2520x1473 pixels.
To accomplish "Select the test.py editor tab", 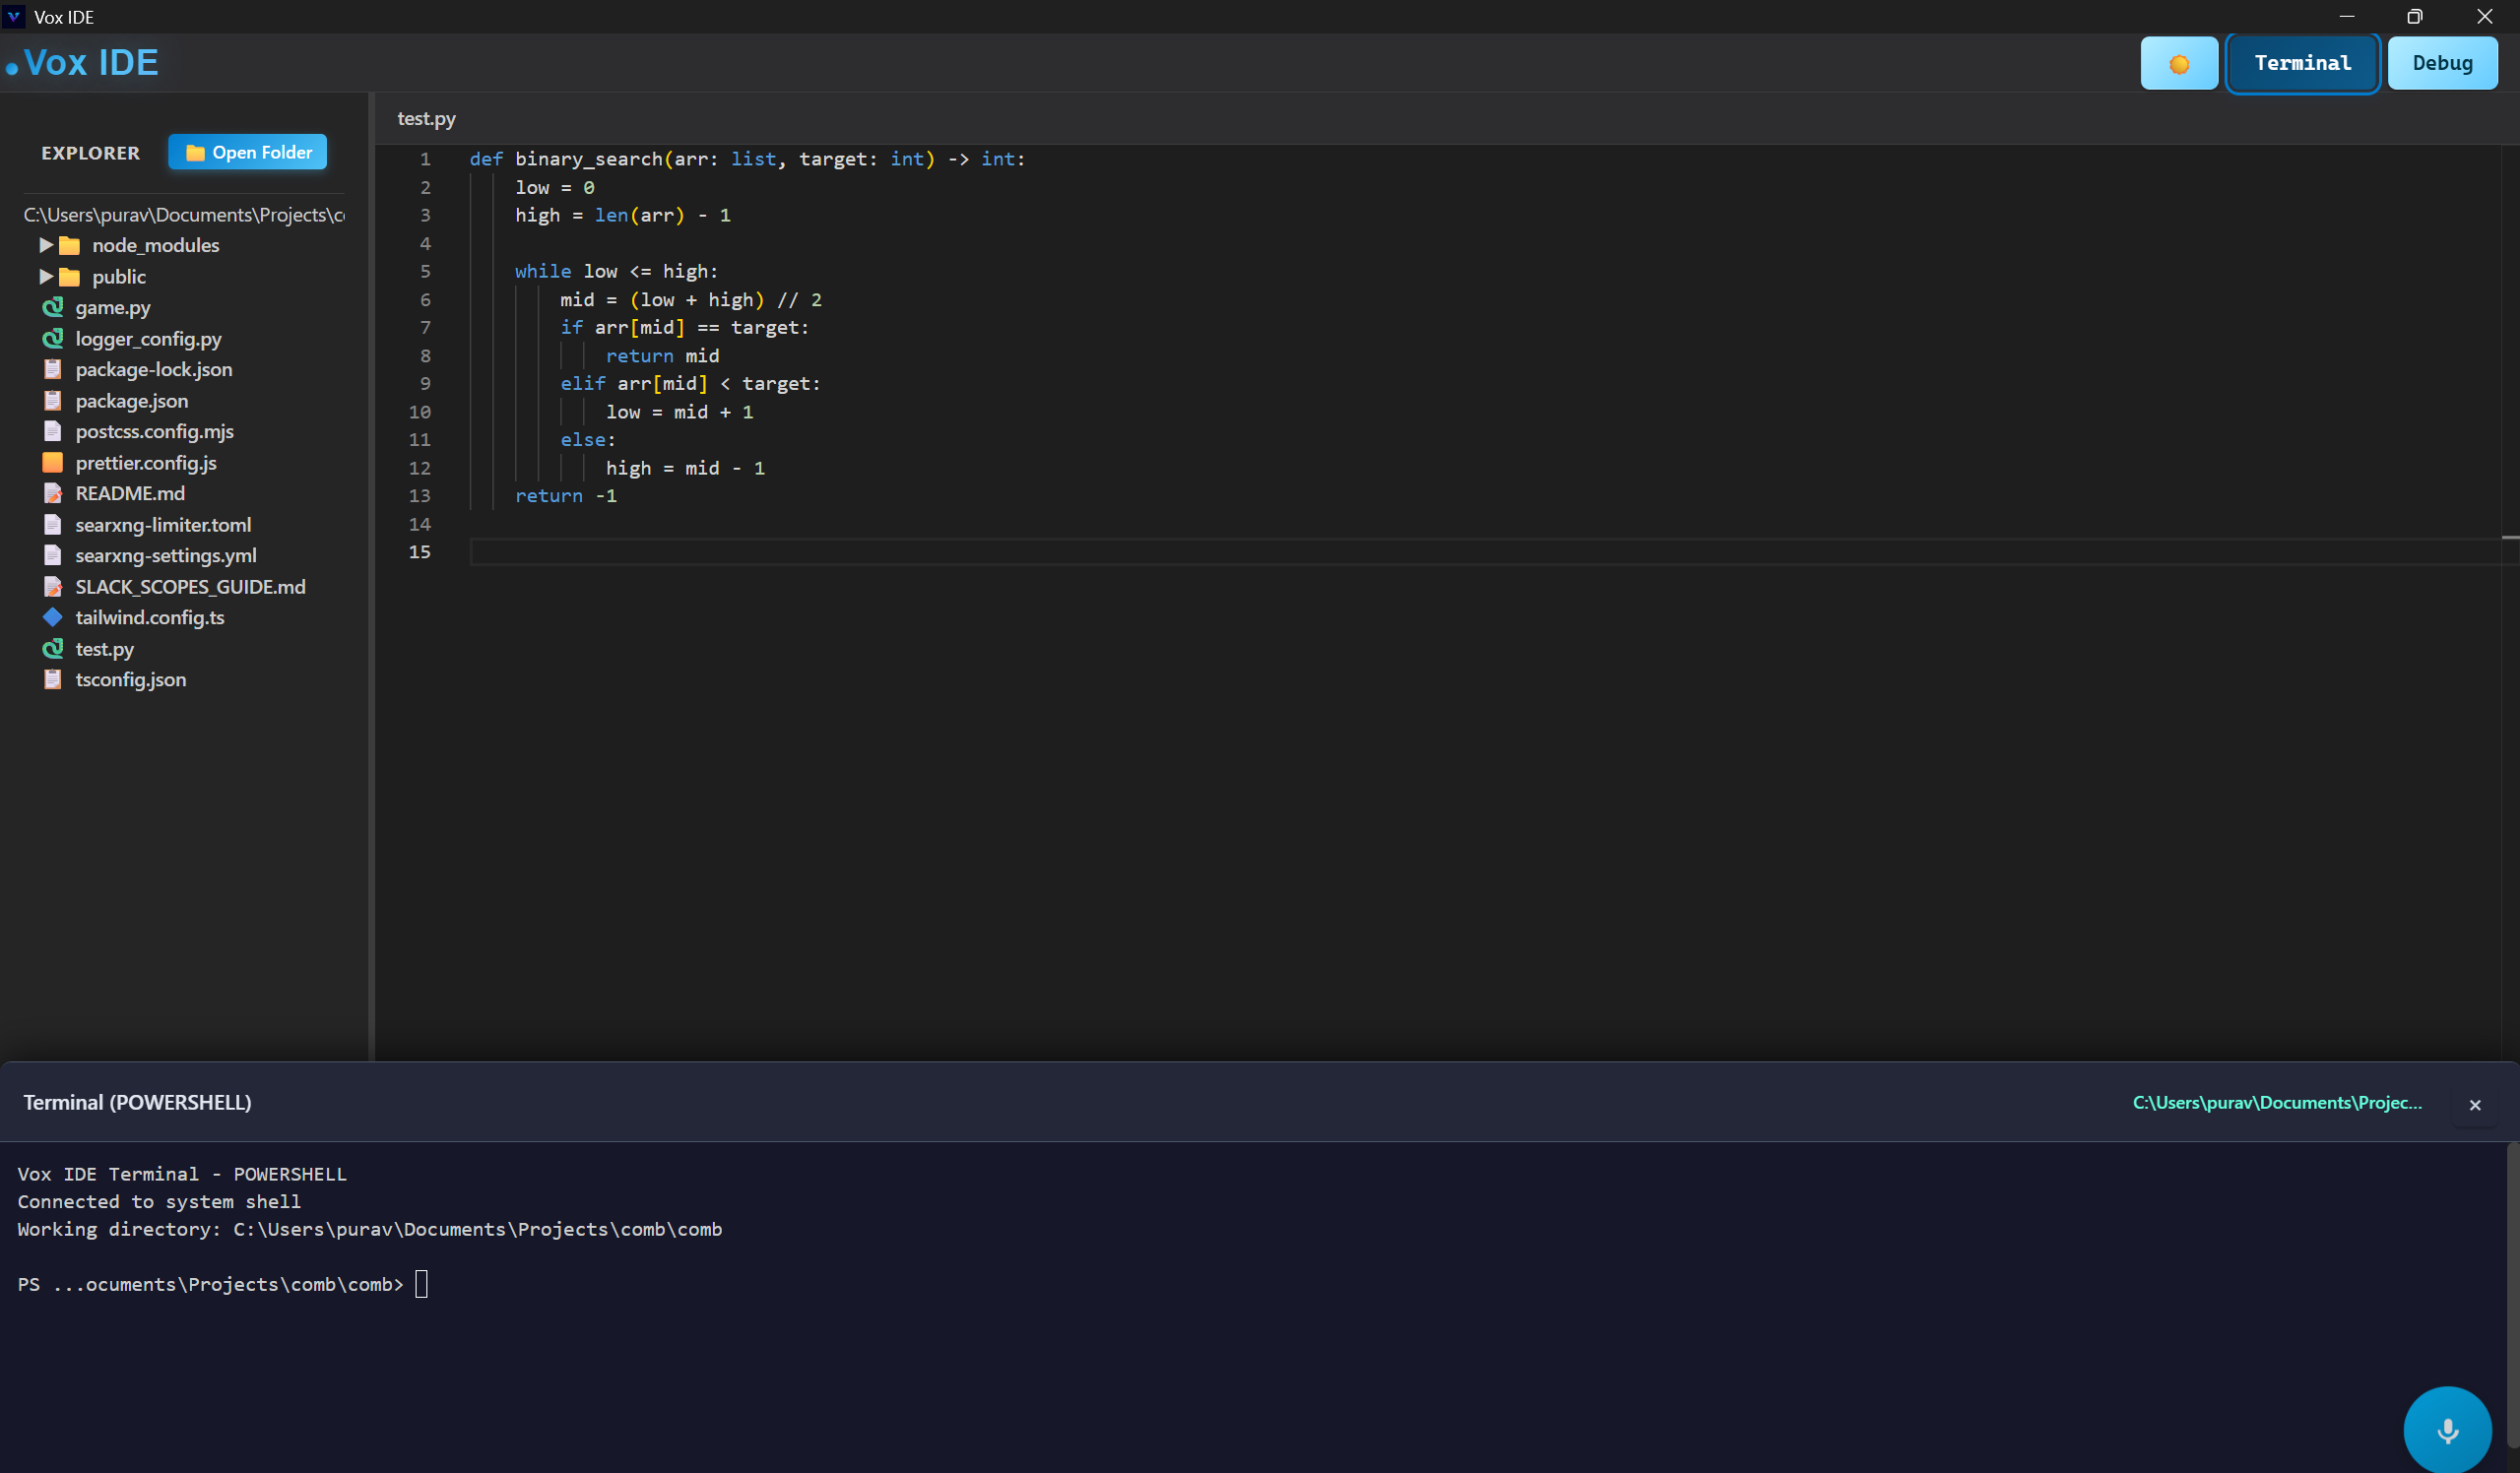I will 426,119.
